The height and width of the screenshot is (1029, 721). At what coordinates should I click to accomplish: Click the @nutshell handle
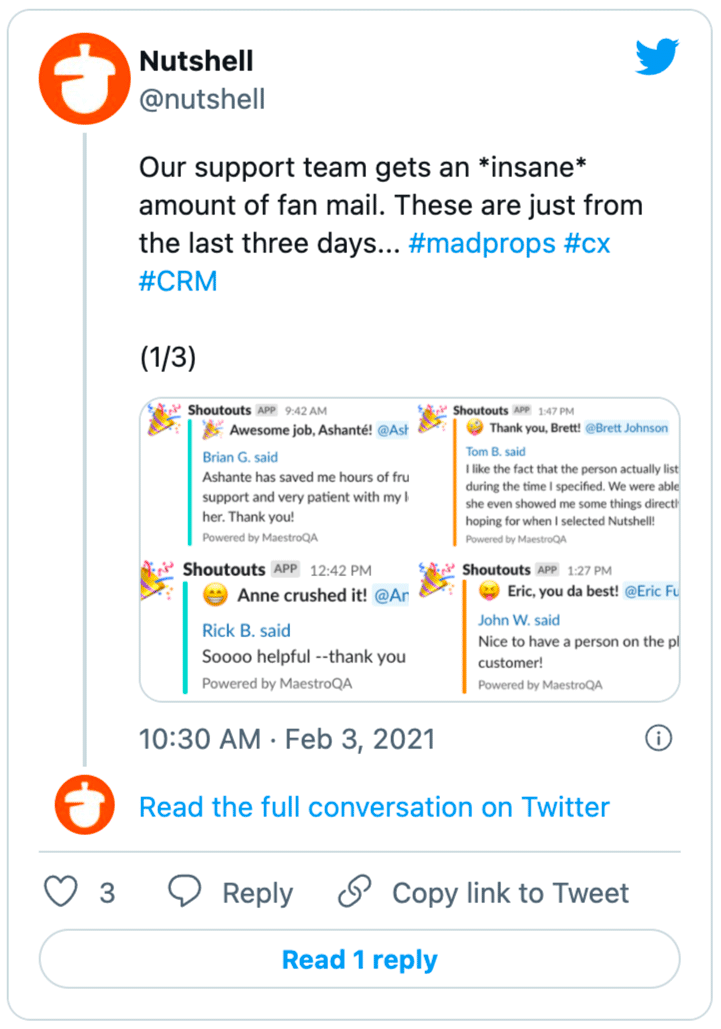[202, 99]
